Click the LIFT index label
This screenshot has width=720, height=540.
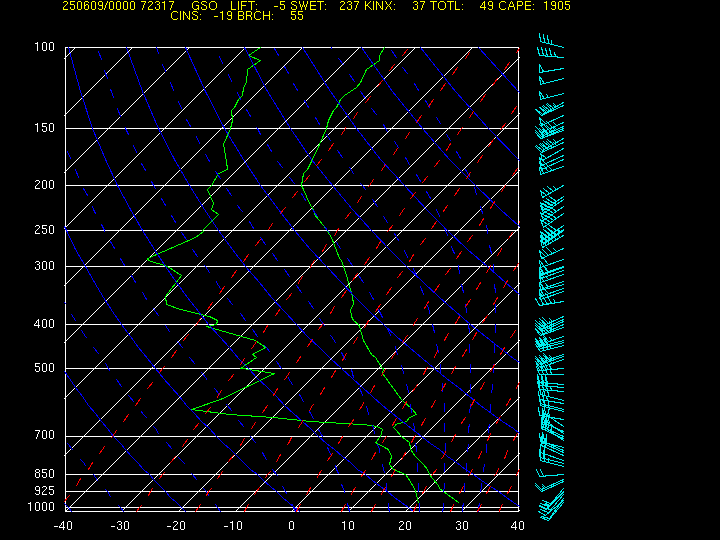[244, 6]
